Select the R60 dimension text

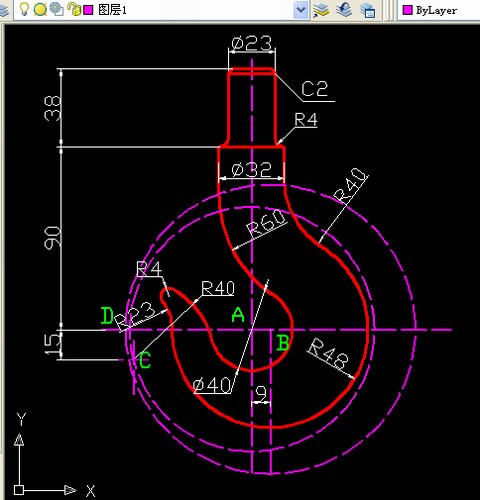click(266, 223)
